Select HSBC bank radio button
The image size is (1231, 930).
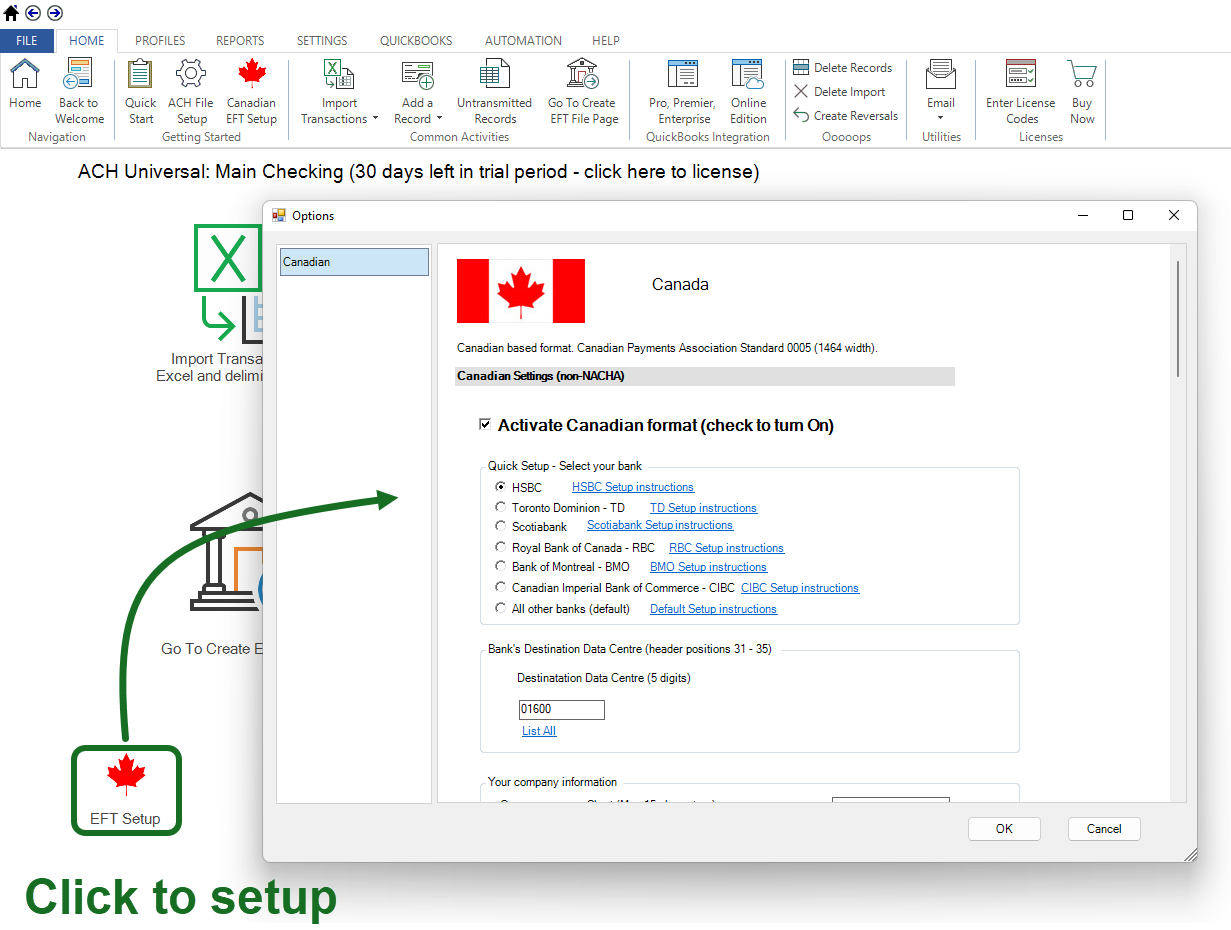[x=501, y=487]
